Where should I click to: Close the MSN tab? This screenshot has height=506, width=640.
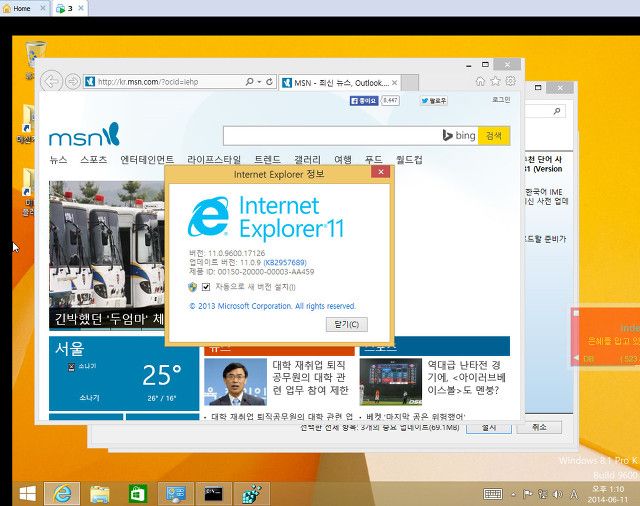394,83
